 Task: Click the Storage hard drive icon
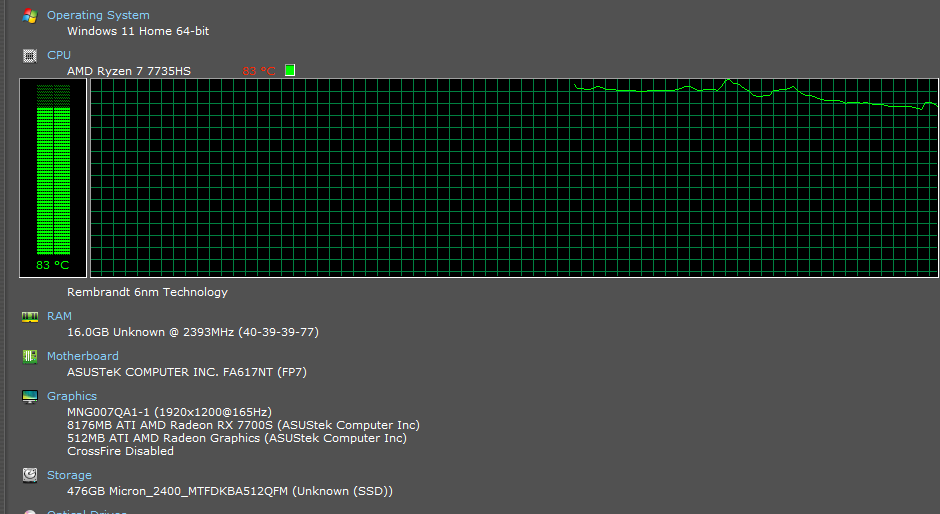[29, 475]
